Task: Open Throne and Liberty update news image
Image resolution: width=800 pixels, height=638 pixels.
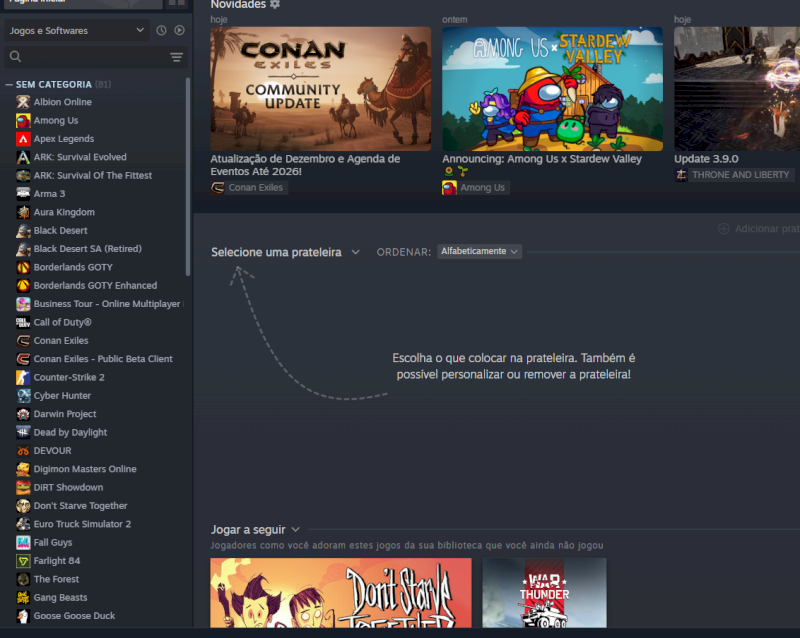Action: point(737,89)
